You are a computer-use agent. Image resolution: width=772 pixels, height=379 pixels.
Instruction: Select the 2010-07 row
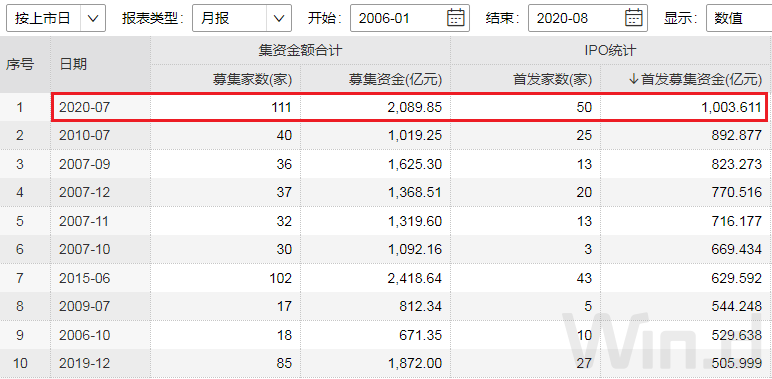[x=386, y=135]
